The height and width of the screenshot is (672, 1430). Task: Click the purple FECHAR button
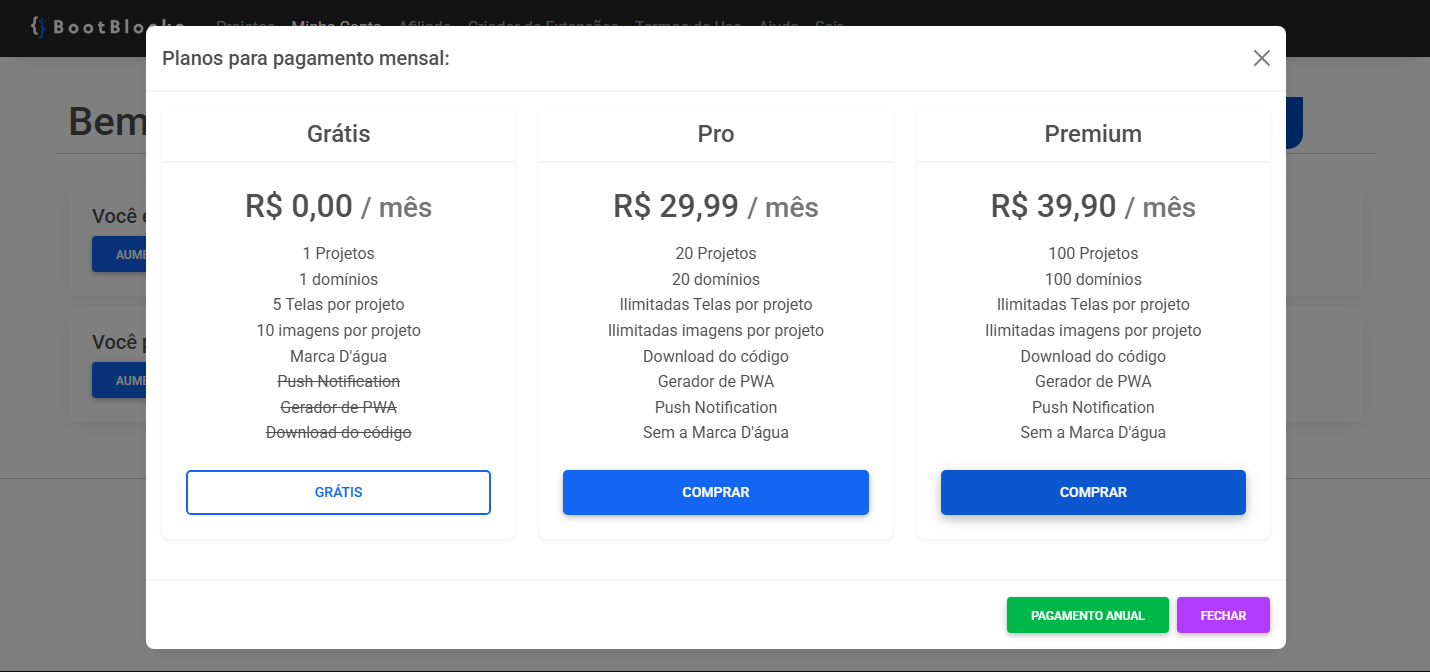click(1223, 615)
